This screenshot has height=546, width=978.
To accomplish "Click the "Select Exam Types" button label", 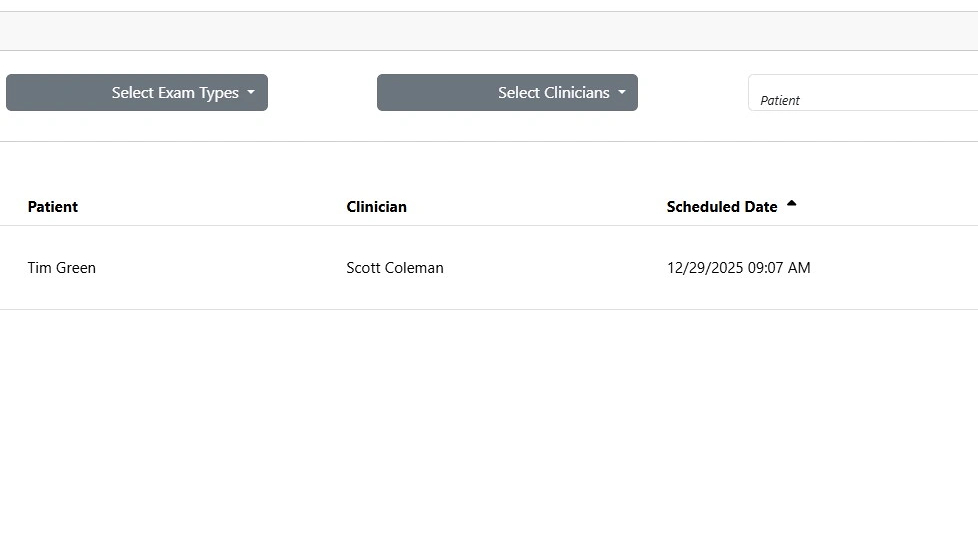I will point(175,93).
